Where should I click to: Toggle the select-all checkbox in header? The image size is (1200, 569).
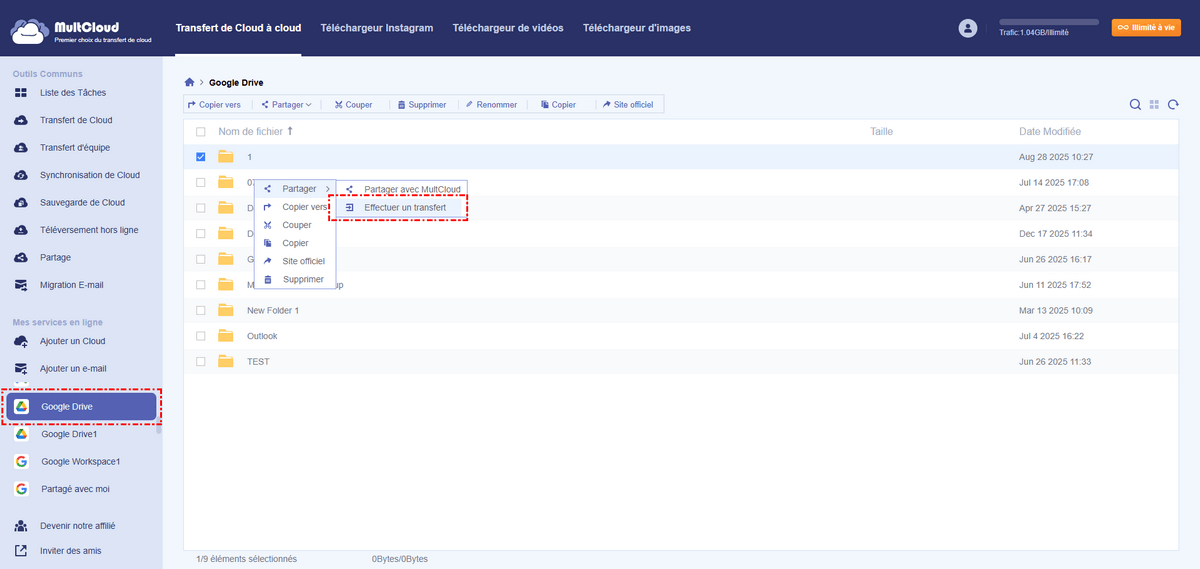201,132
